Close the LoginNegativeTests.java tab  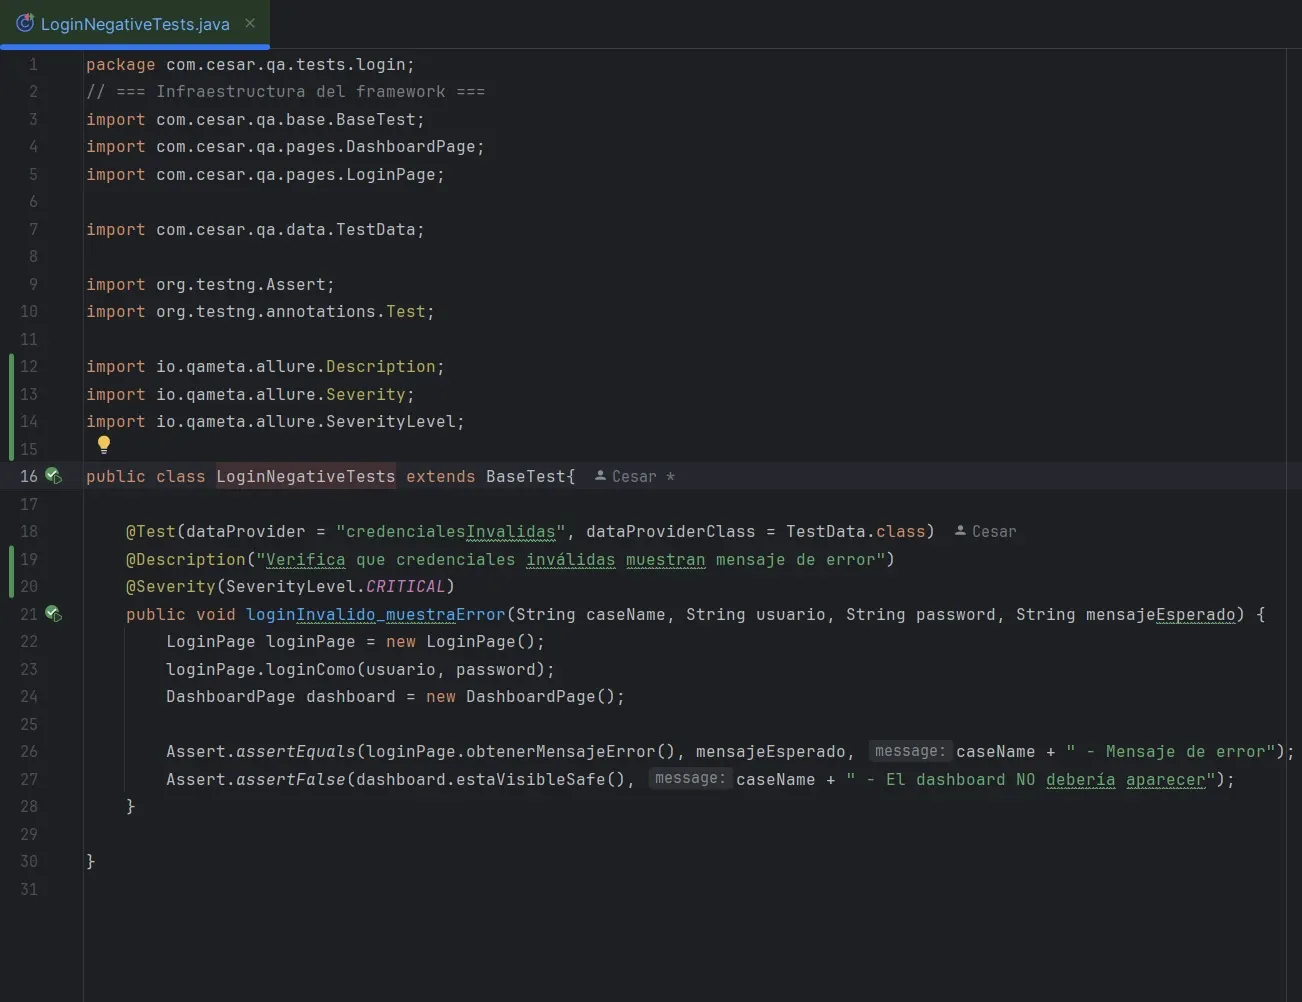[249, 23]
